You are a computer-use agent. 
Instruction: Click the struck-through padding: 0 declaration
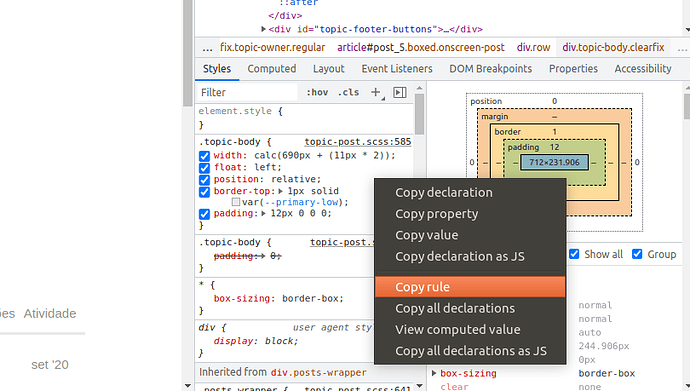(x=247, y=256)
